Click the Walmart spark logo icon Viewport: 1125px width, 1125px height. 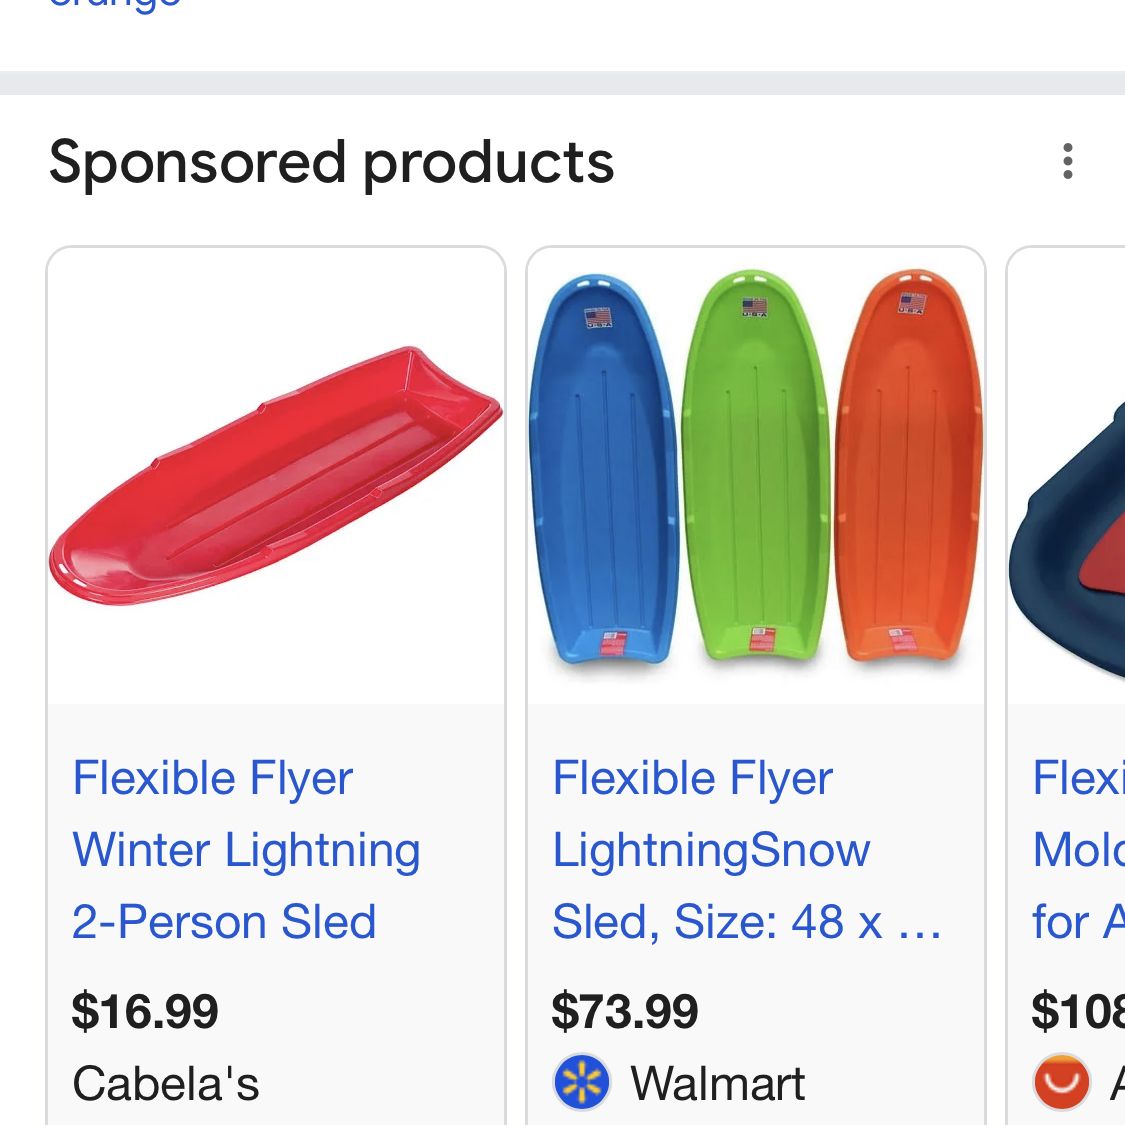pos(581,1083)
